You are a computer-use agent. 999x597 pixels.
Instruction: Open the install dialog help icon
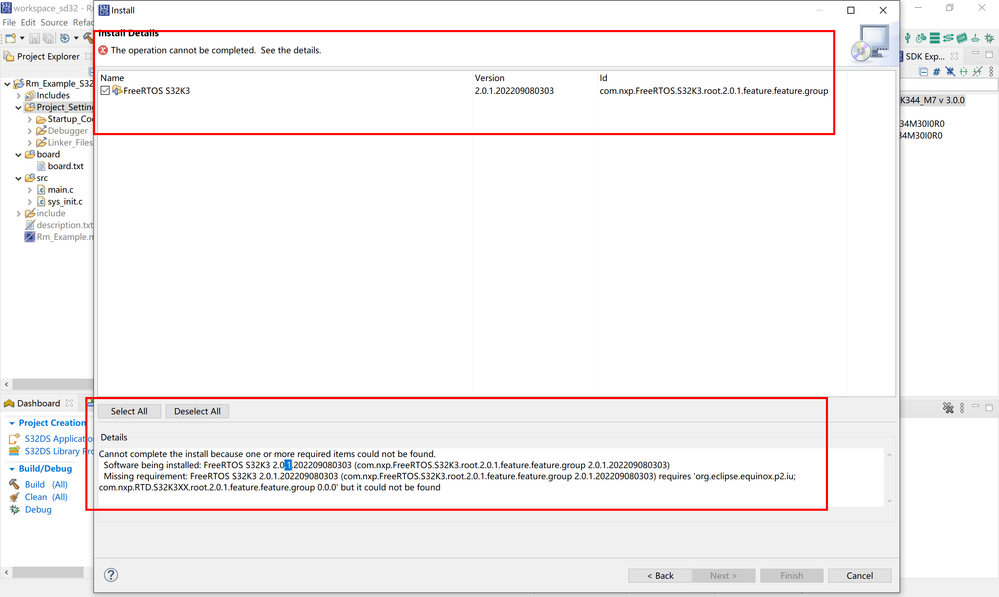coord(111,575)
